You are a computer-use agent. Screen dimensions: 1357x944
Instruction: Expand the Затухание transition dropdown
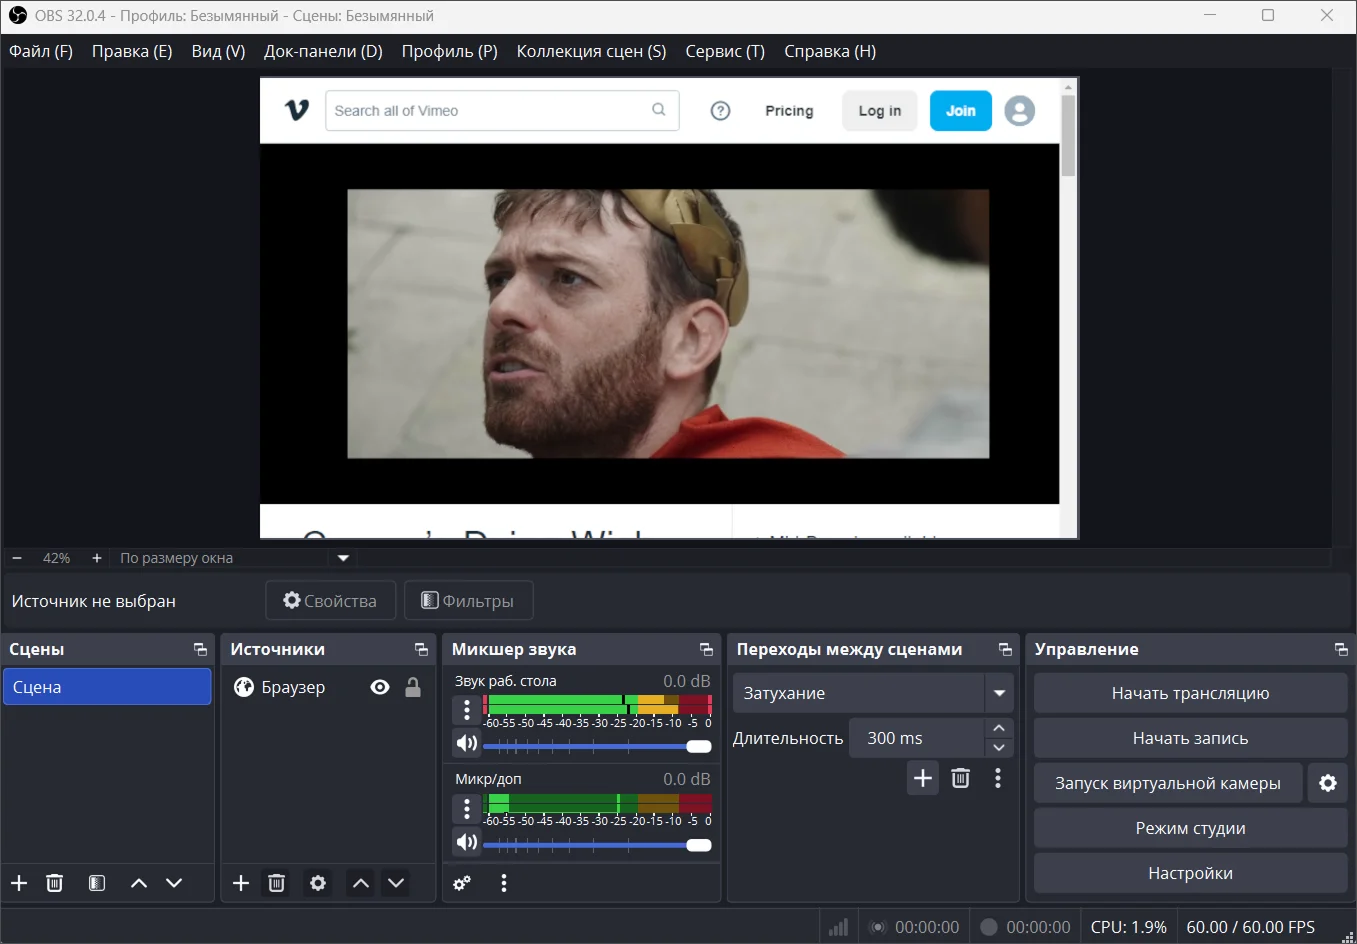999,693
